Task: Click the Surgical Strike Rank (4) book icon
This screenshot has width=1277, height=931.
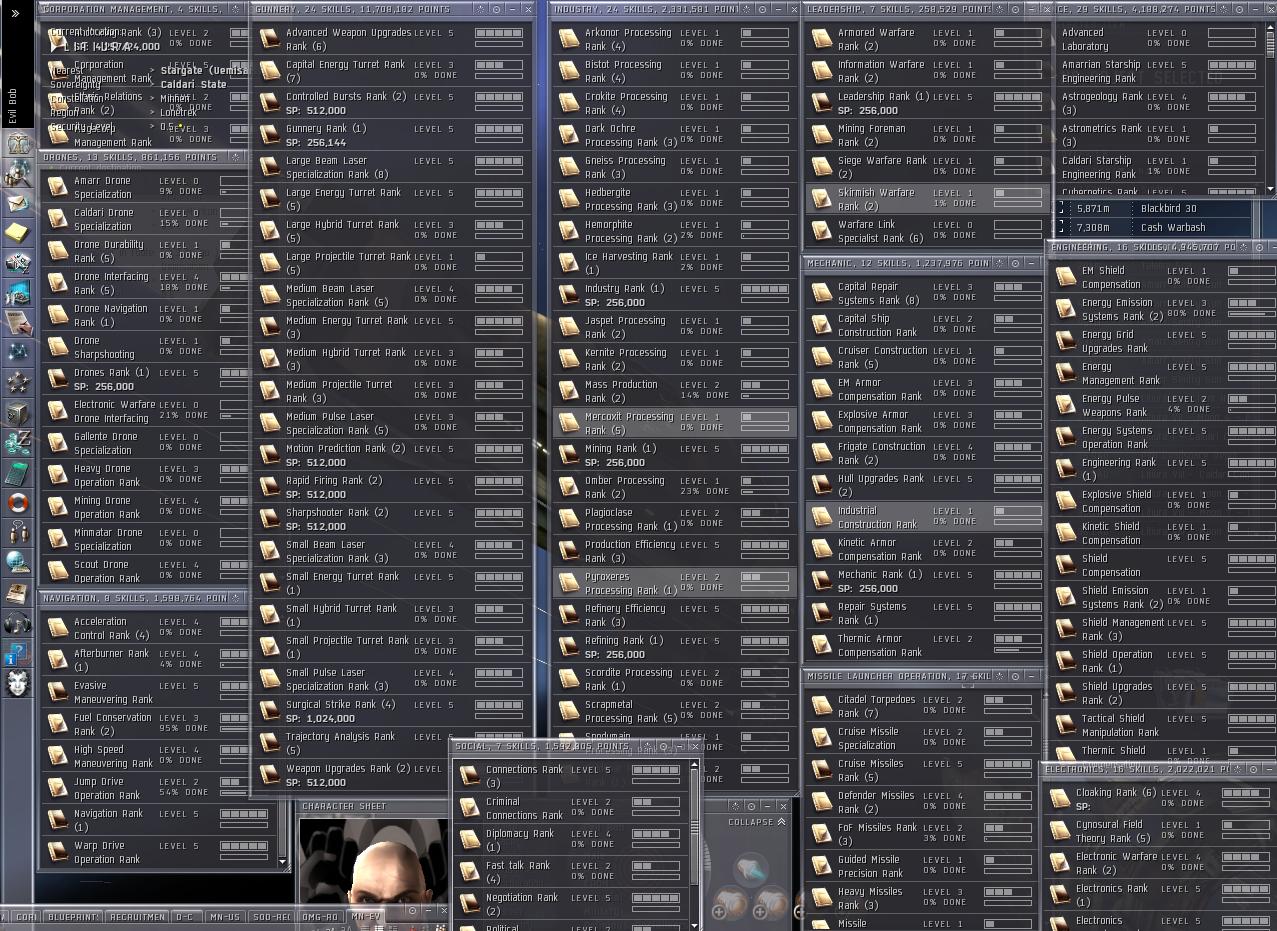Action: [269, 711]
